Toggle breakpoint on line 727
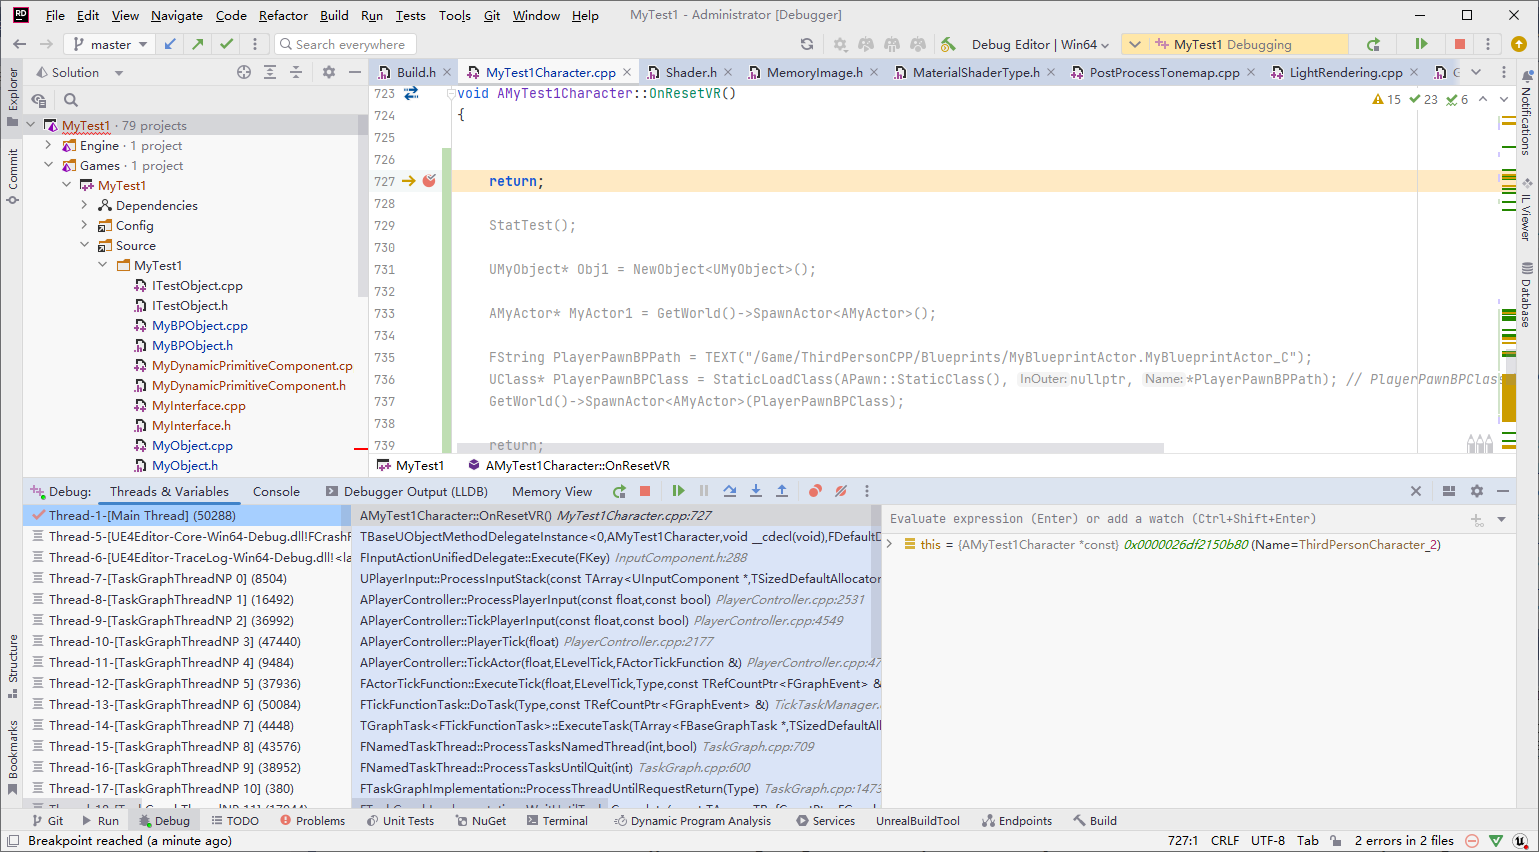 pos(429,181)
